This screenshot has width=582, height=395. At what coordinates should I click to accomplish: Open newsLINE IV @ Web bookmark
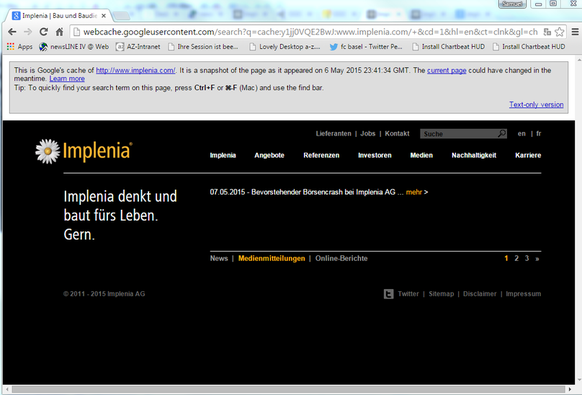(74, 47)
